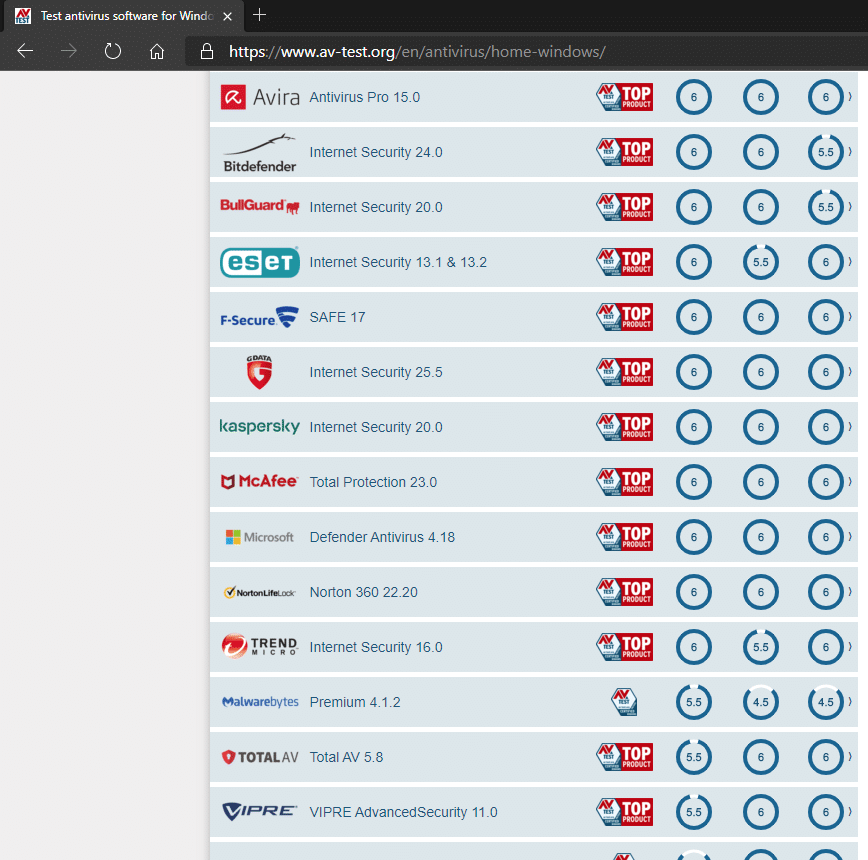The image size is (868, 860).
Task: Click the TotalAV logo
Action: click(260, 757)
